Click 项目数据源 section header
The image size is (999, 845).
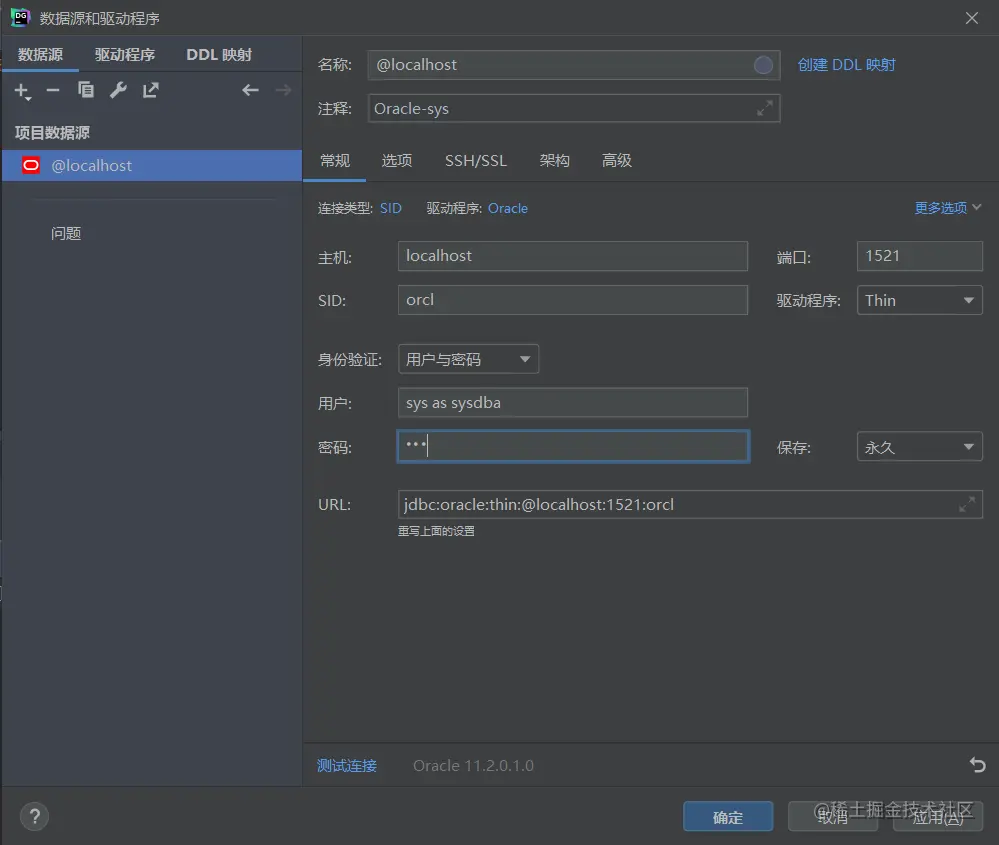tap(52, 133)
